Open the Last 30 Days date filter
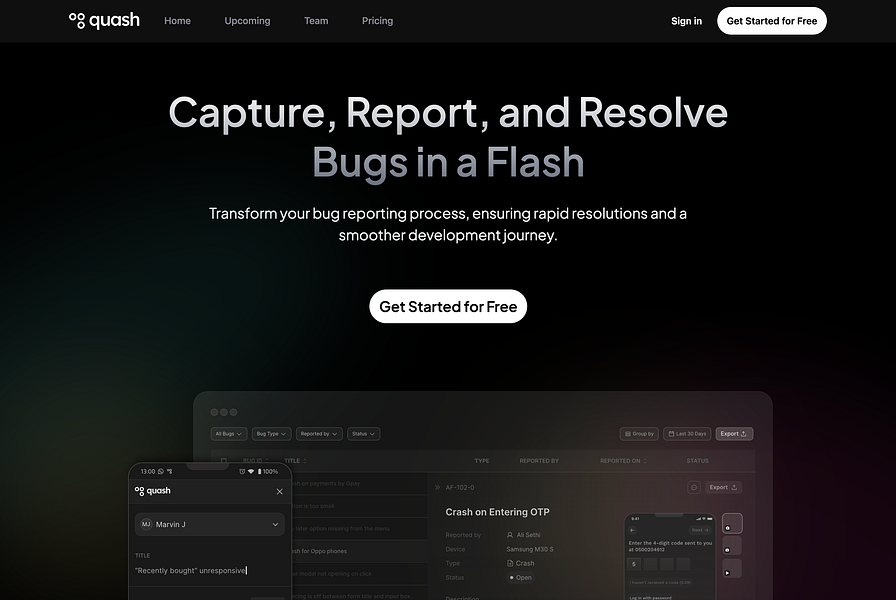The height and width of the screenshot is (600, 896). click(x=687, y=434)
